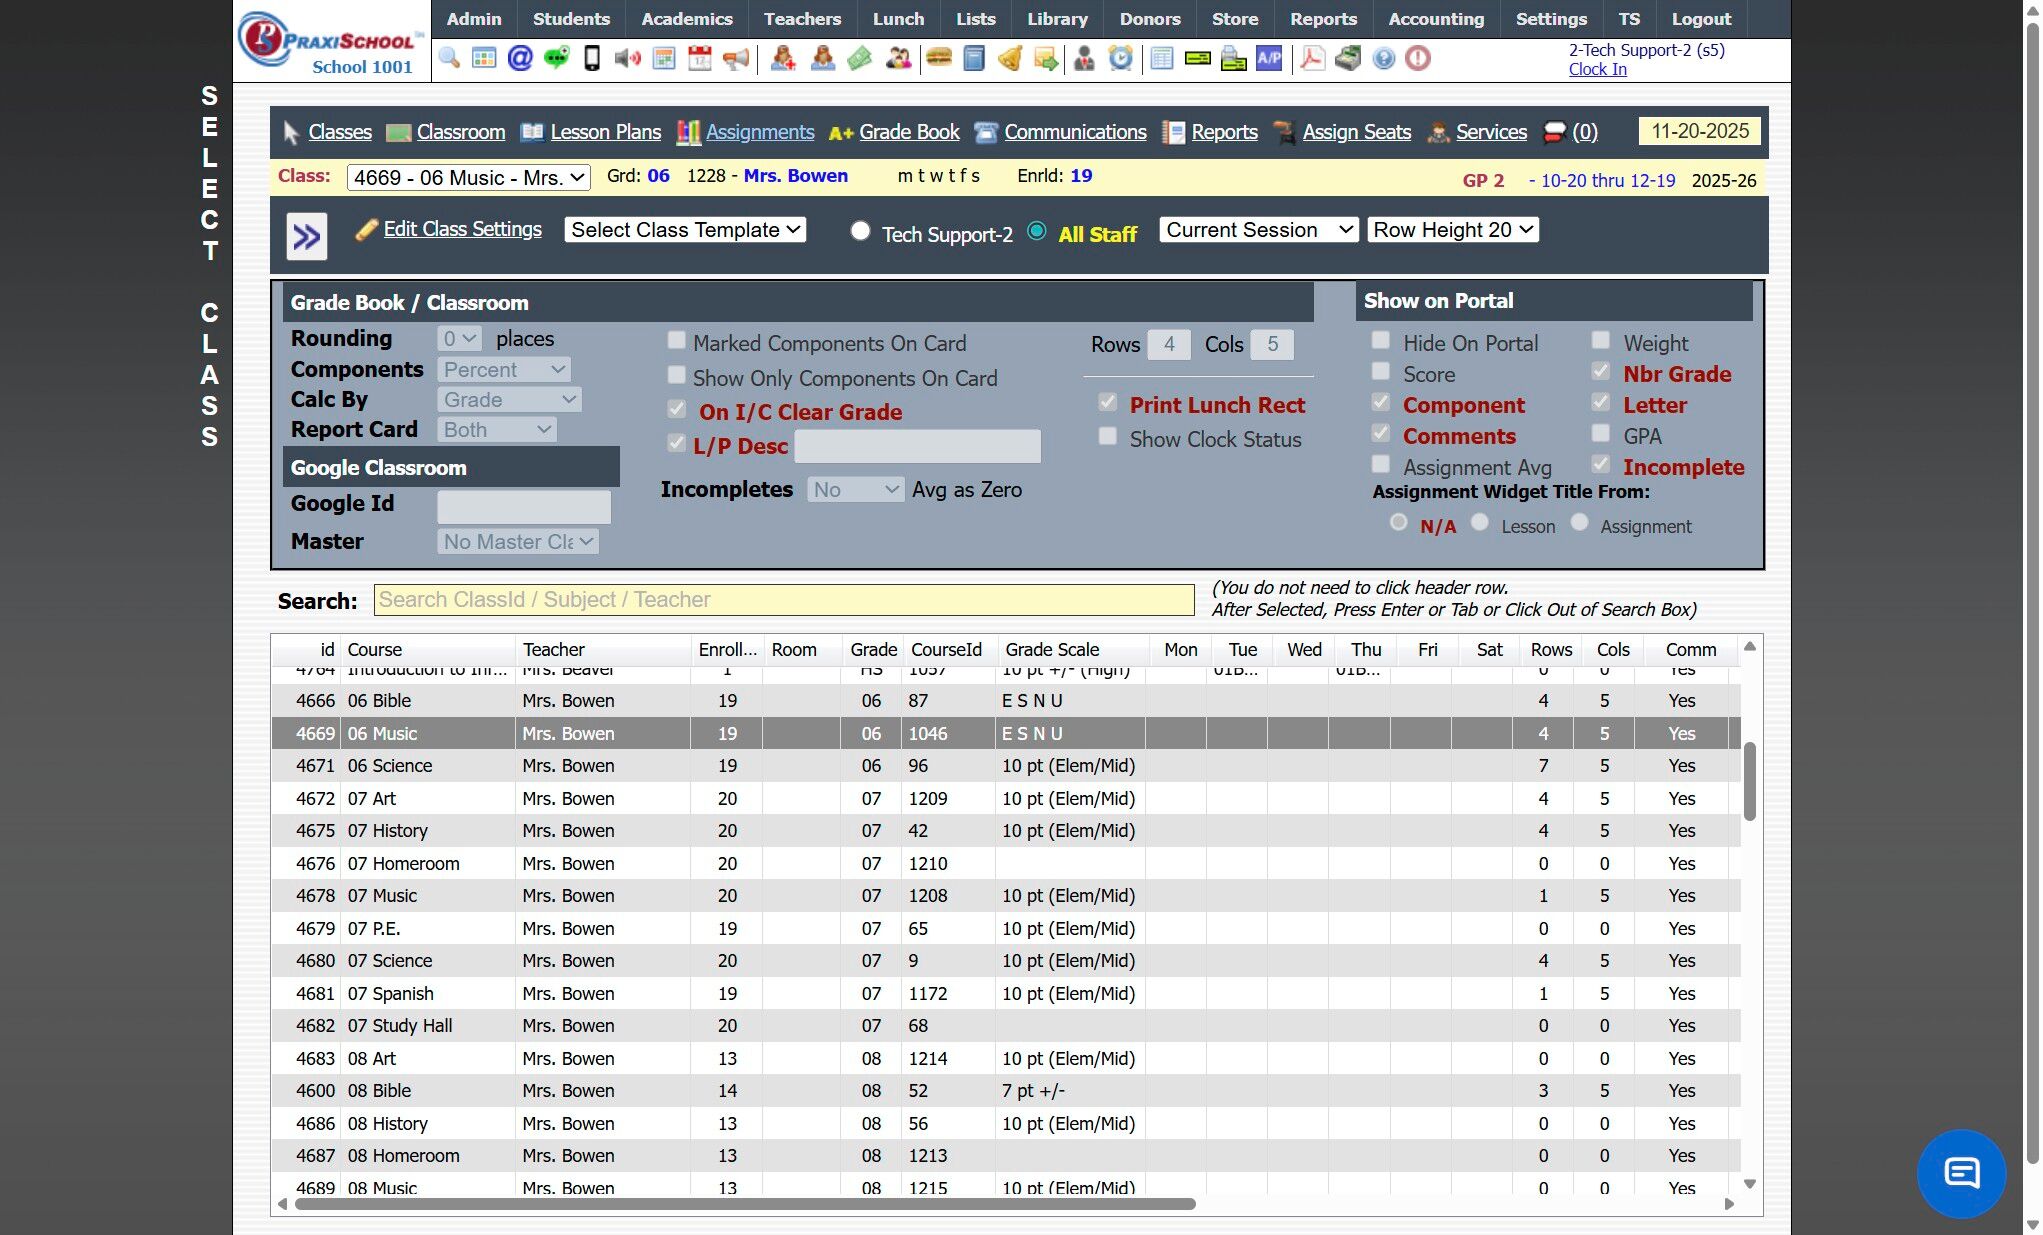Click the live chat bubble icon
The image size is (2043, 1235).
point(1961,1173)
